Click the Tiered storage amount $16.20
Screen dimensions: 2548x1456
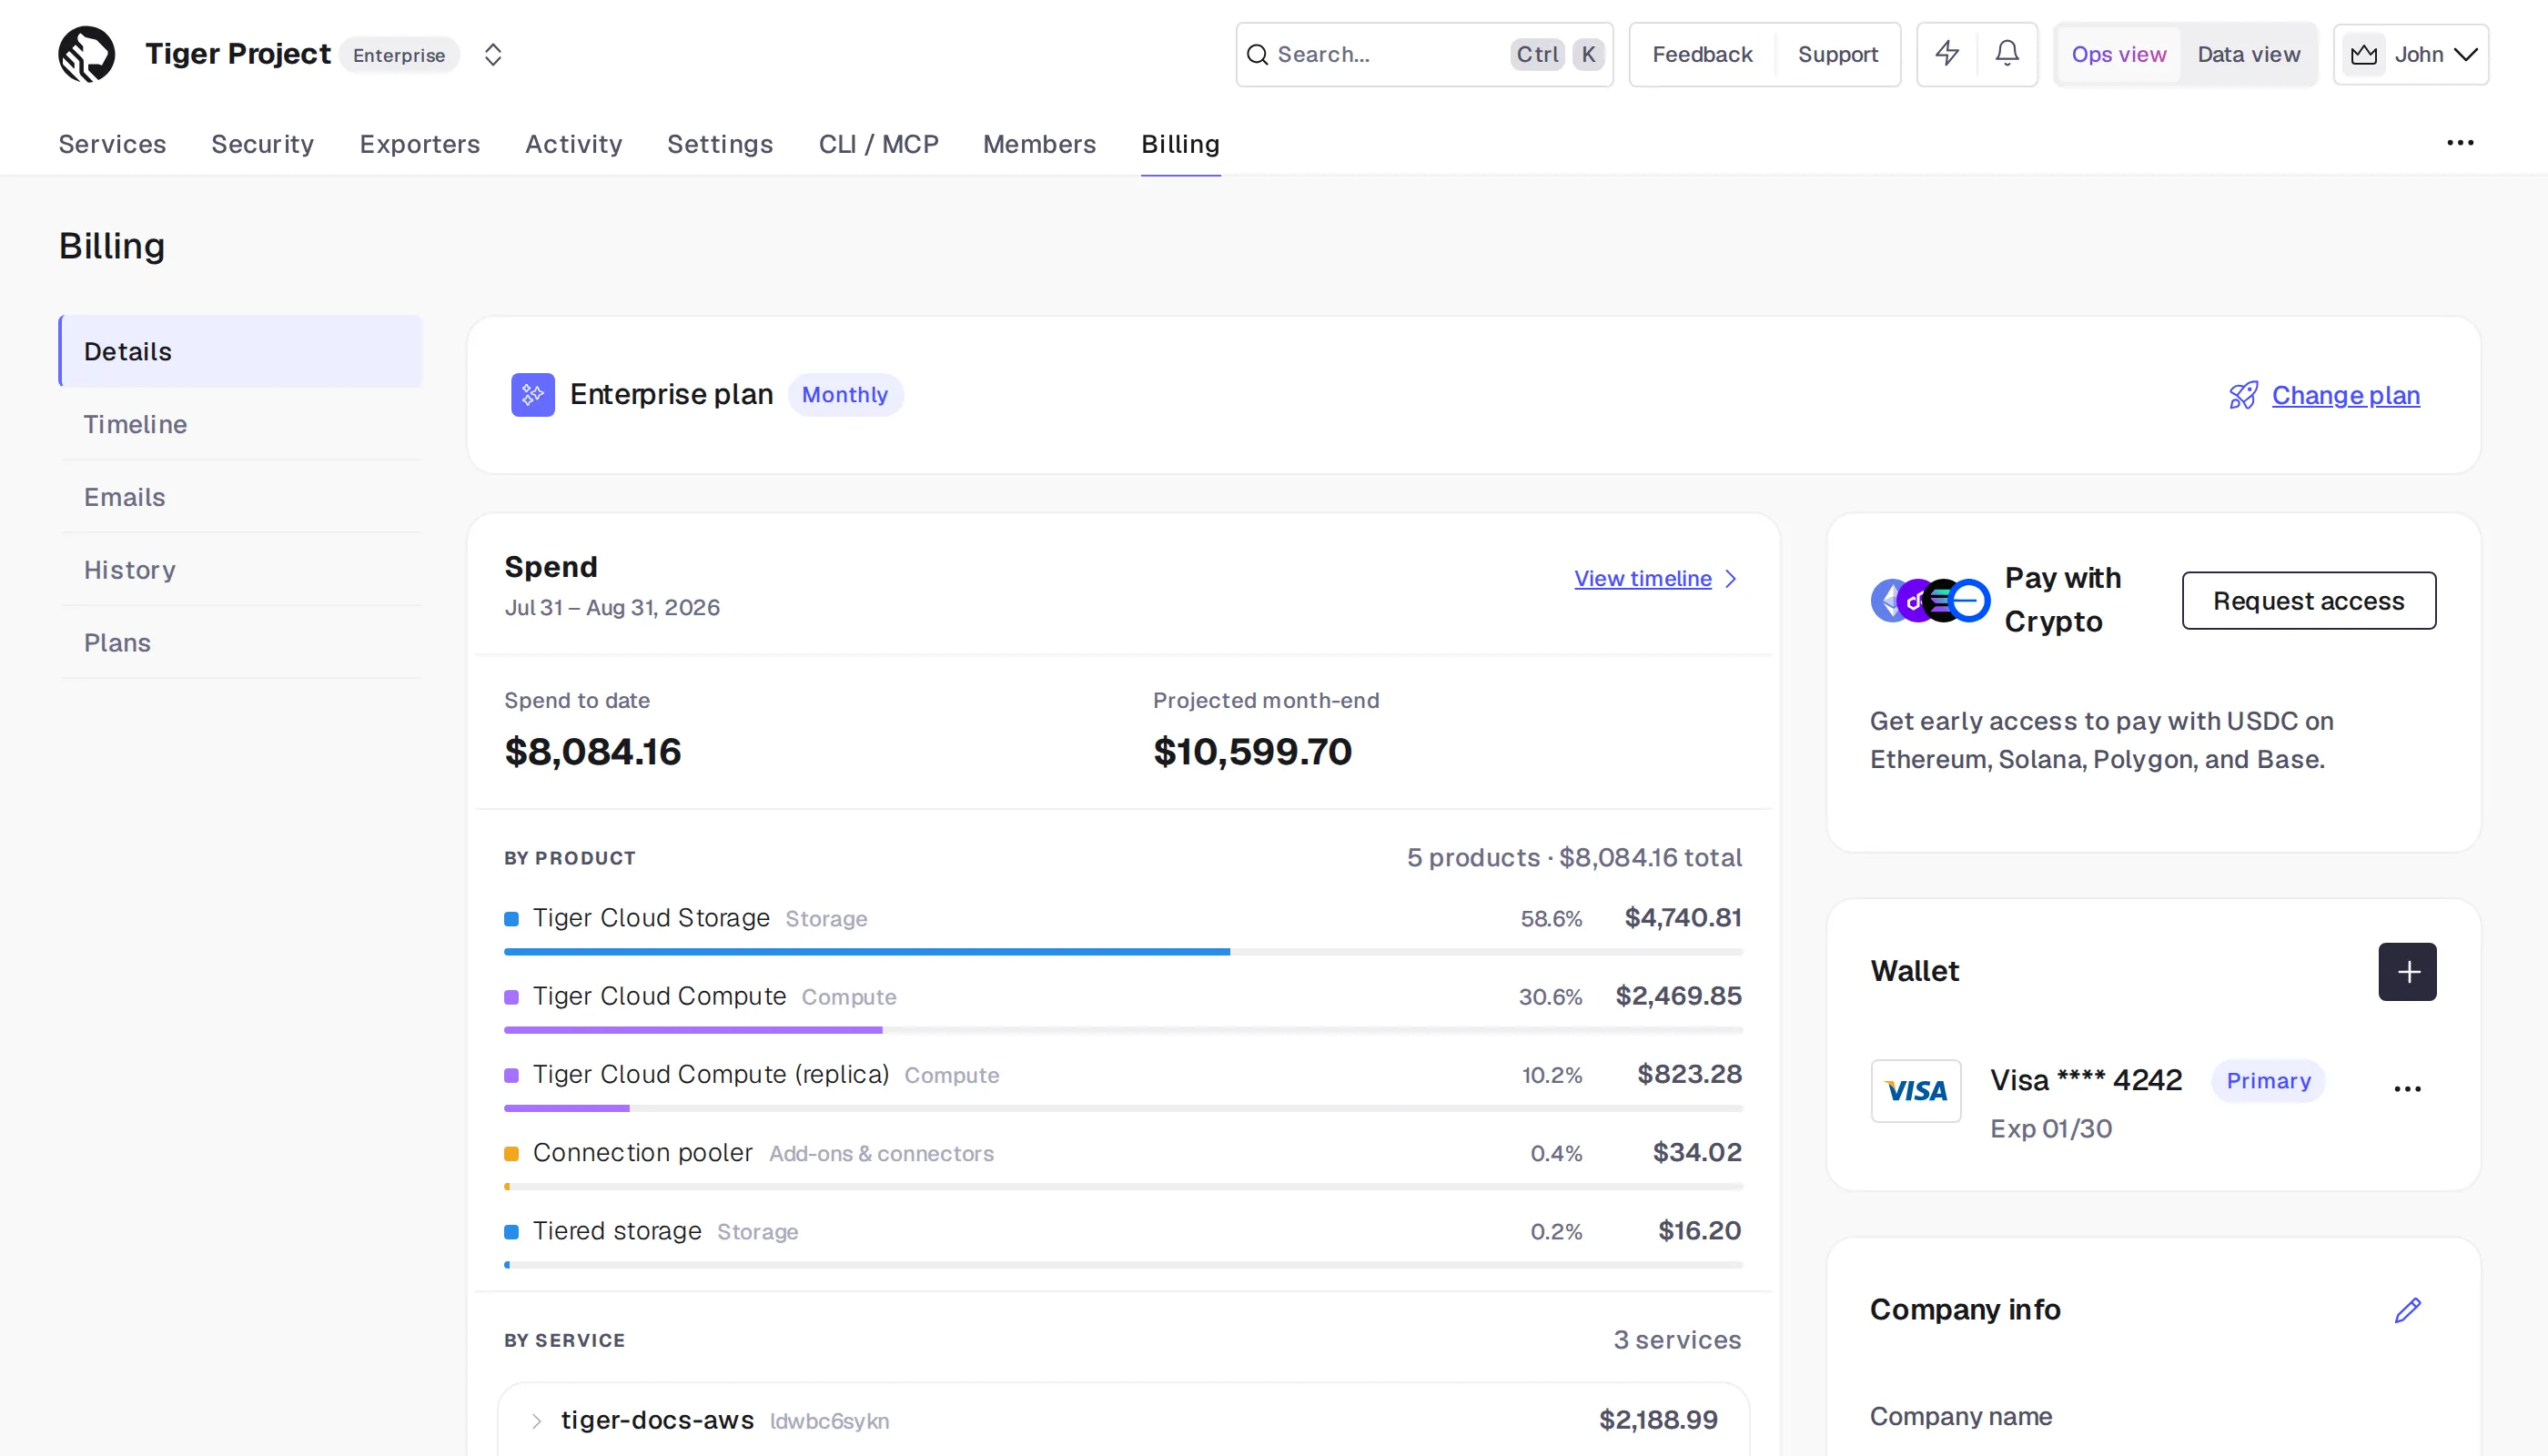point(1699,1231)
